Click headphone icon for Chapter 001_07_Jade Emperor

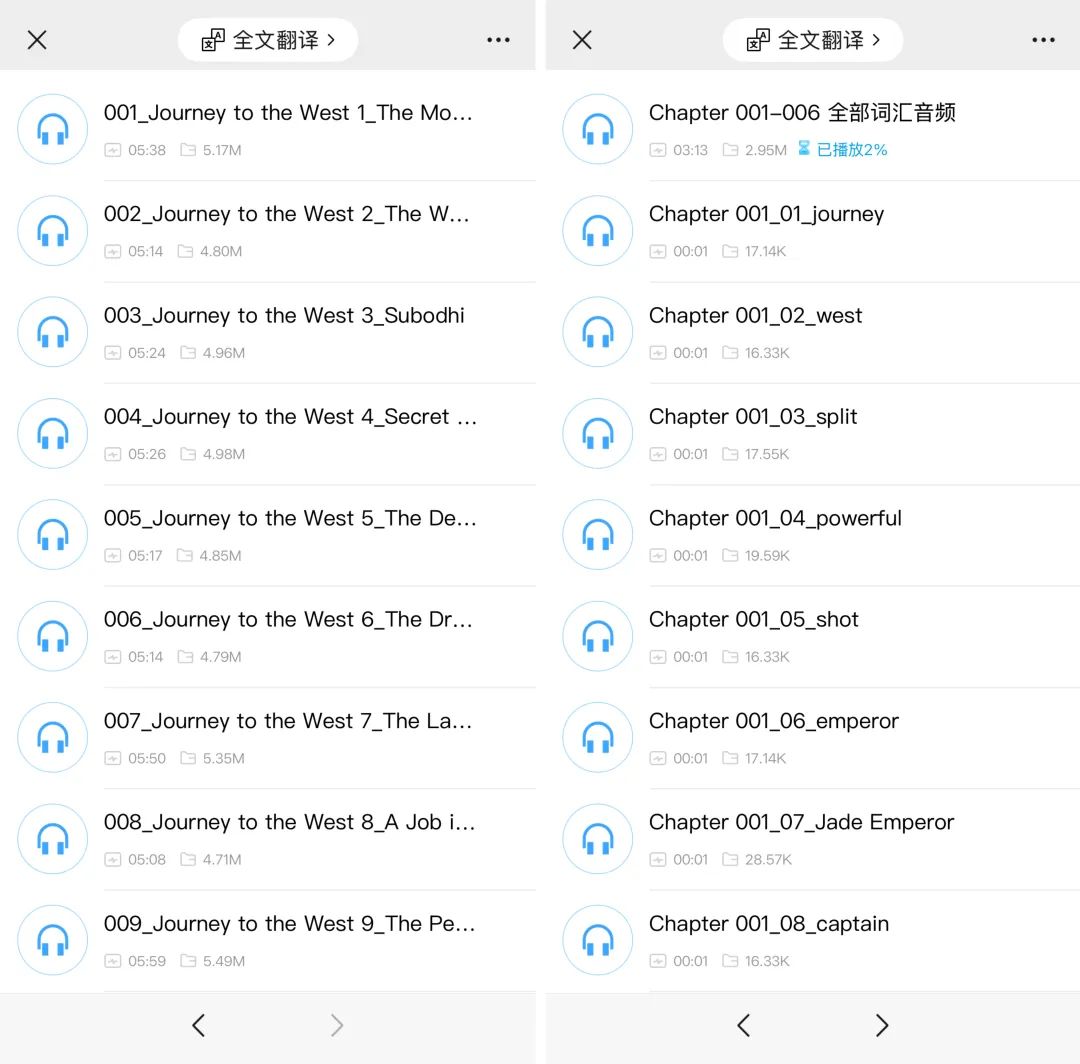(x=598, y=838)
